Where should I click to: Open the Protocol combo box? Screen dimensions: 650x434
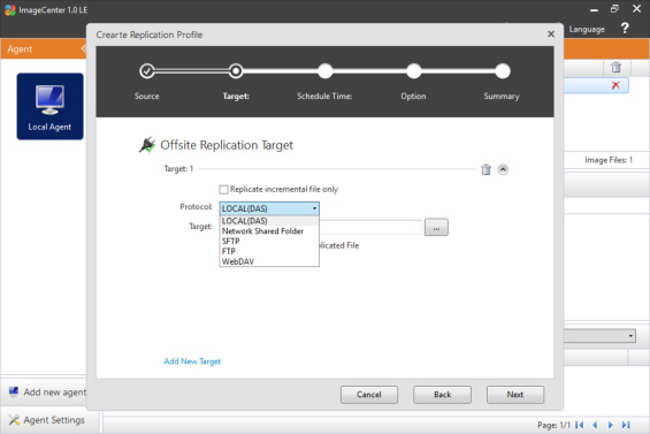tap(269, 209)
